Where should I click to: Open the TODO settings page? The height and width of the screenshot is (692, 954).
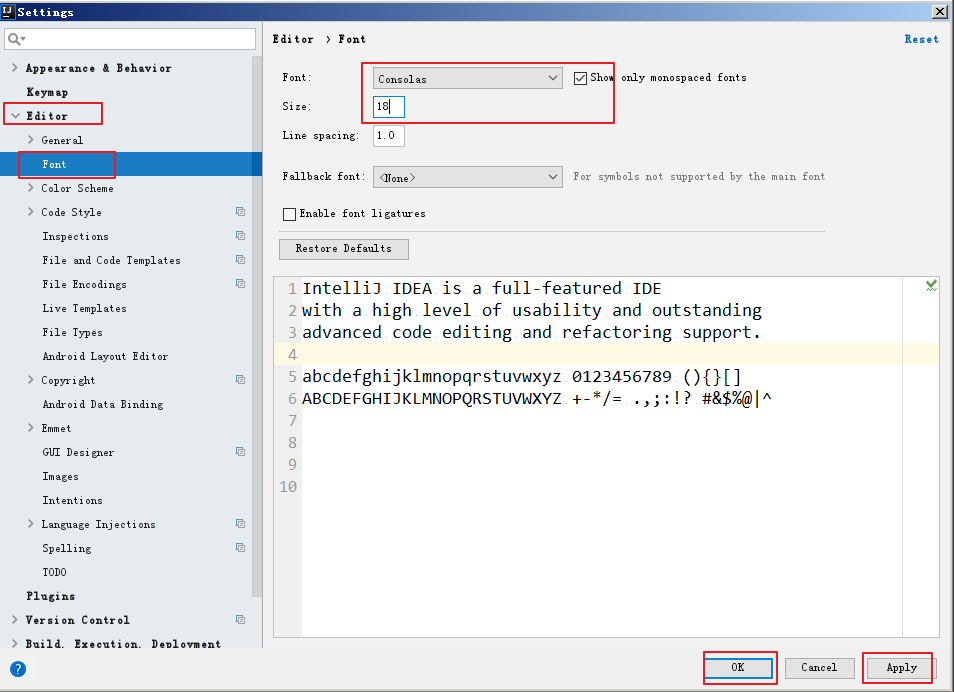pyautogui.click(x=54, y=572)
